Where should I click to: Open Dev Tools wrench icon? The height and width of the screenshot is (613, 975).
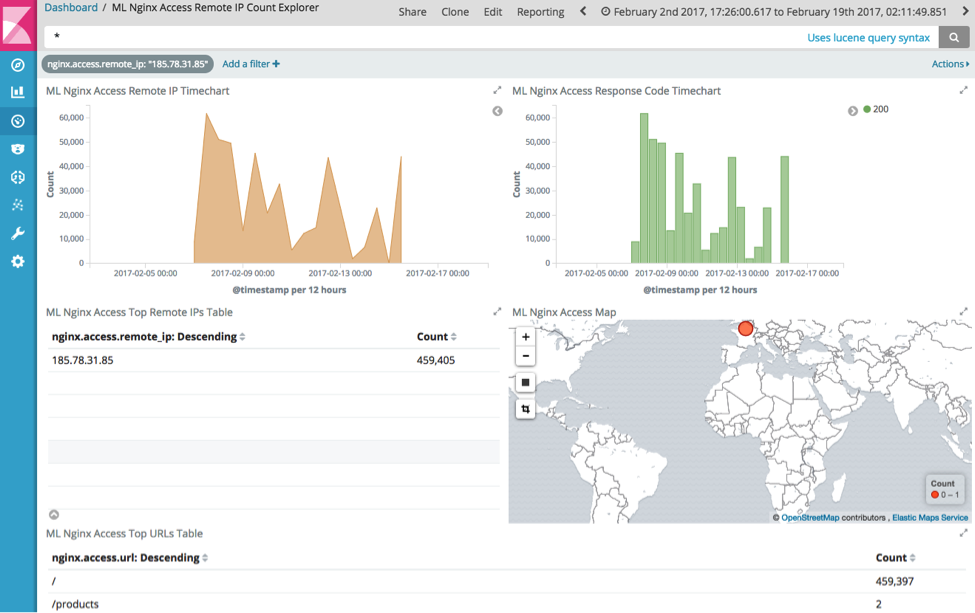pyautogui.click(x=18, y=233)
